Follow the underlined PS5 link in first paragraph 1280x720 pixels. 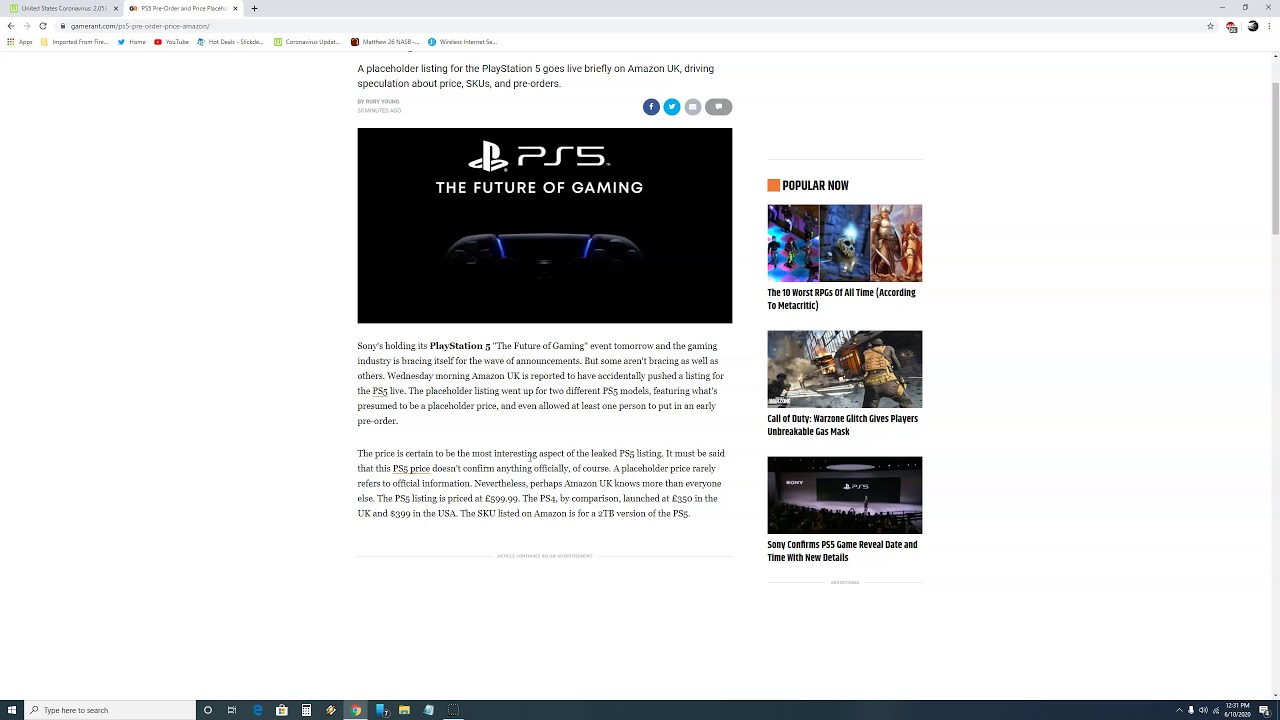(380, 391)
